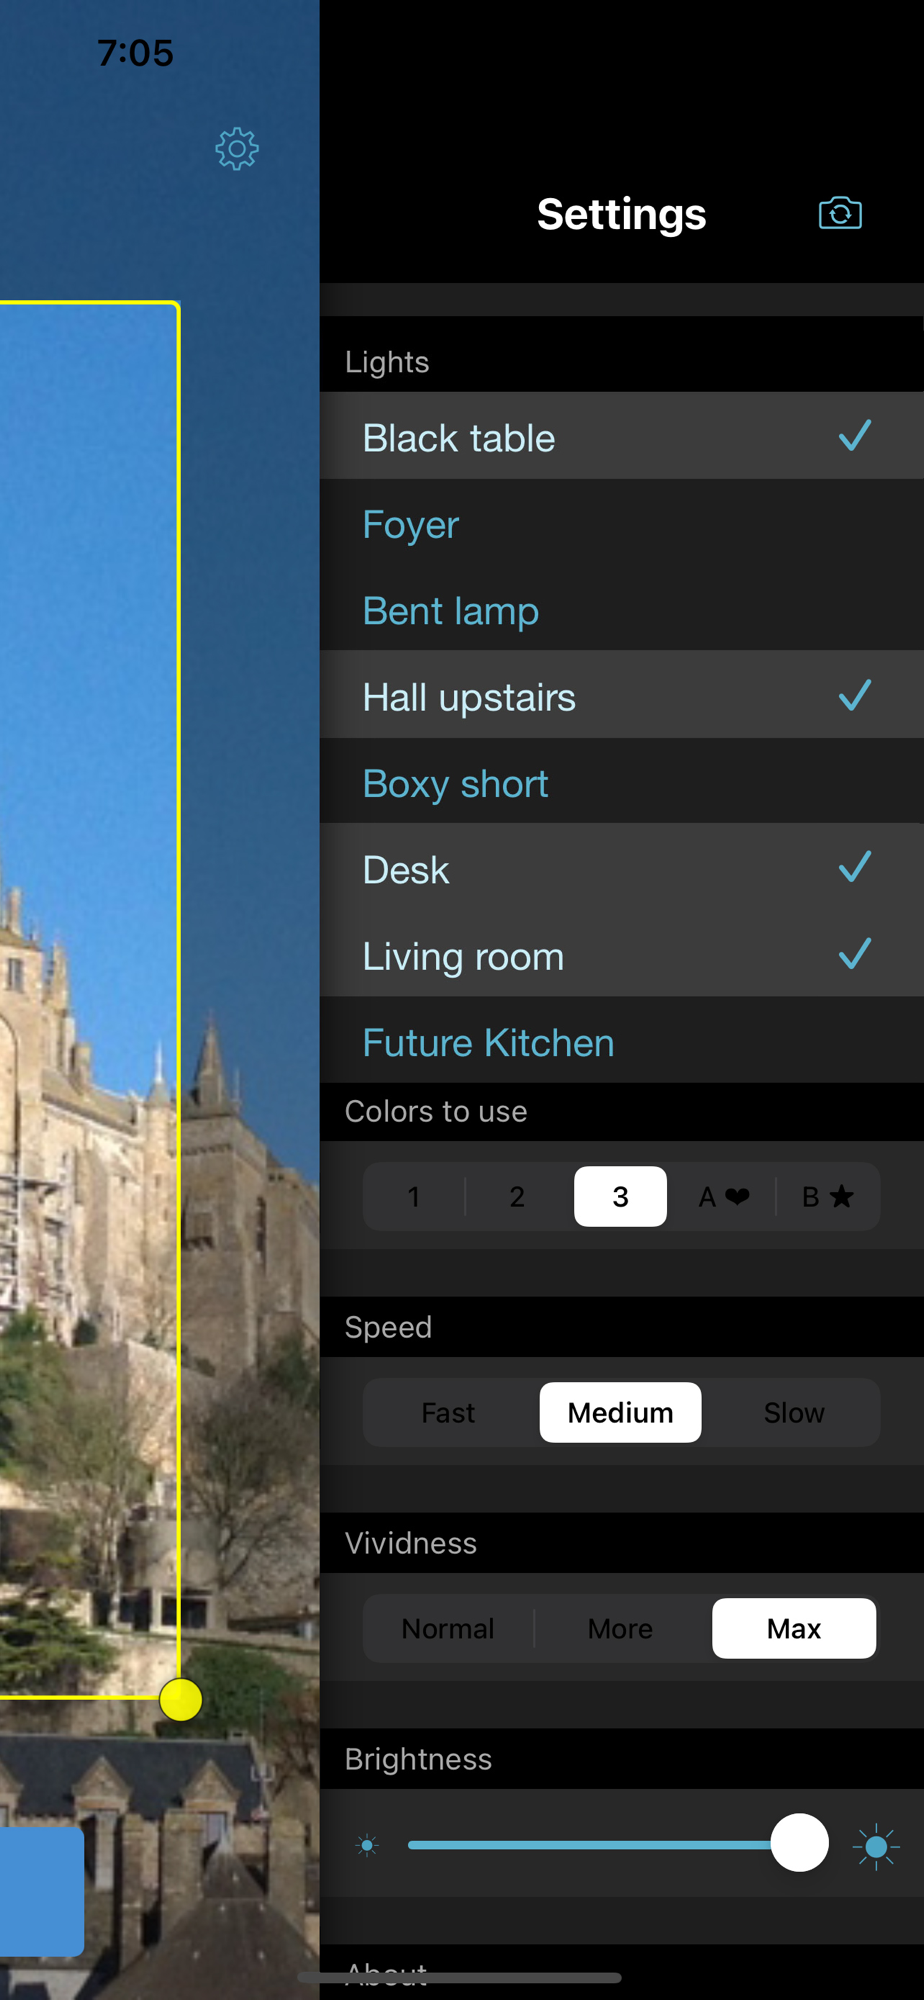Screen dimensions: 924x2000
Task: Enable the Bent lamp light
Action: pyautogui.click(x=622, y=609)
